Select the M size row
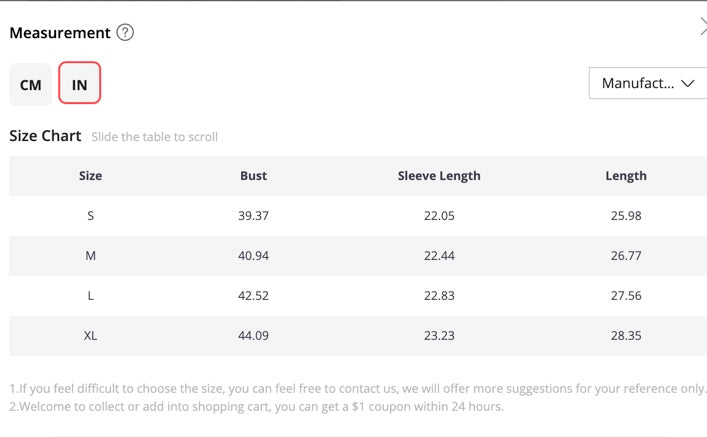This screenshot has width=707, height=437. coord(90,256)
